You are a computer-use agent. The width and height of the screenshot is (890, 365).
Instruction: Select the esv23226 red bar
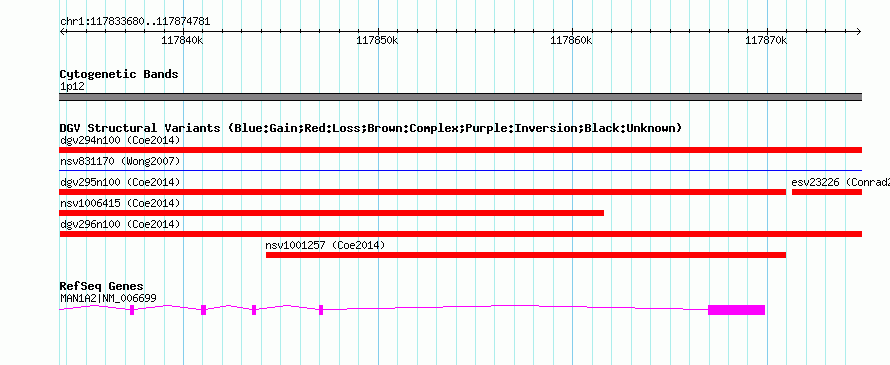(826, 192)
